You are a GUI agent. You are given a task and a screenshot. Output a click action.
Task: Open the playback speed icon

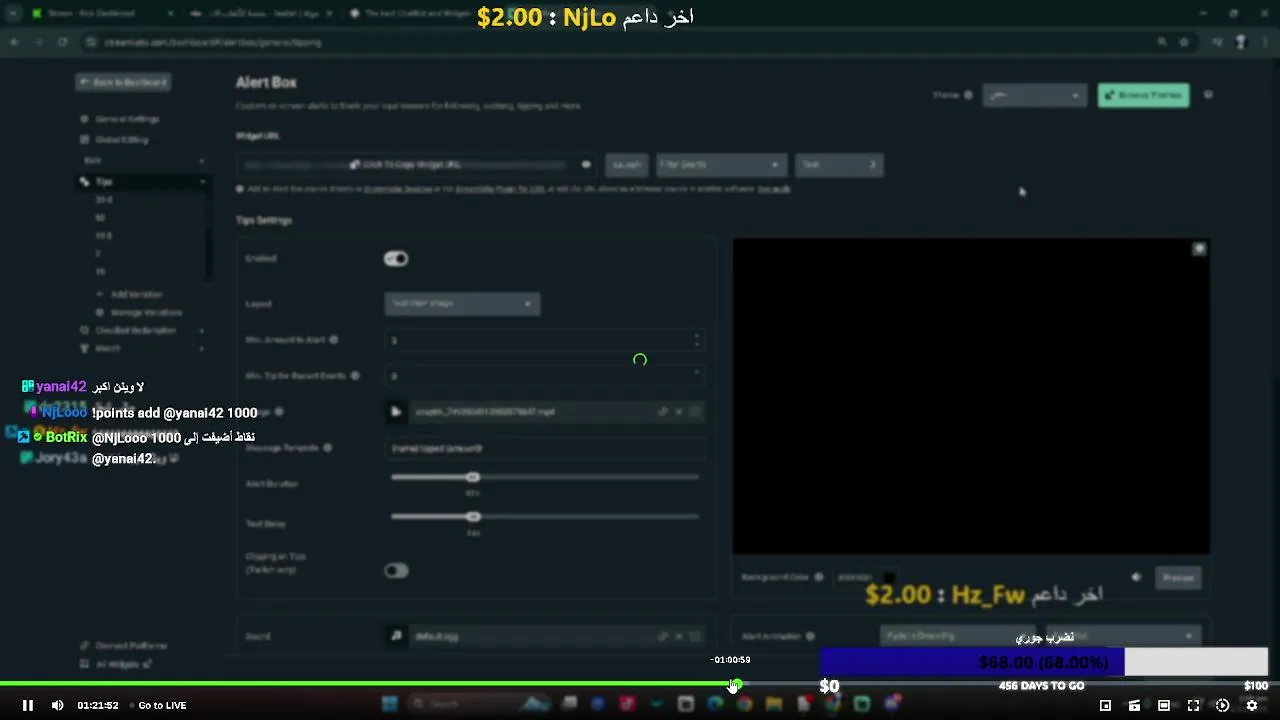click(x=1222, y=705)
